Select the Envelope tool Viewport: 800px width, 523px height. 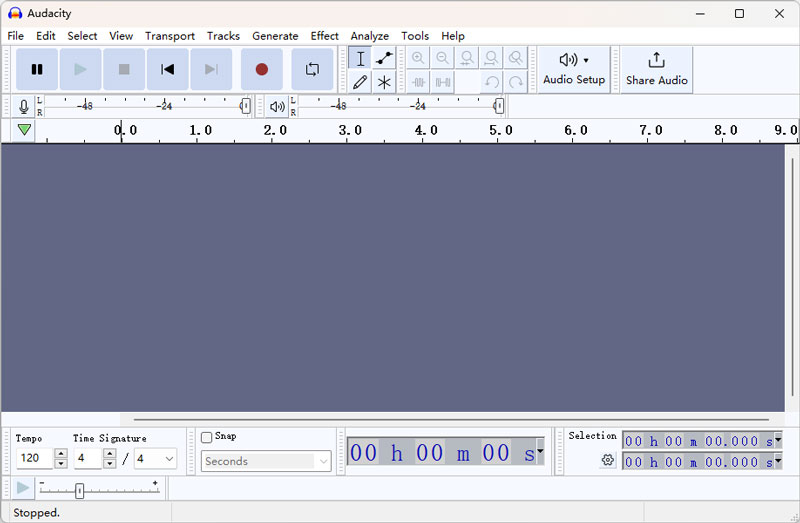pos(384,58)
